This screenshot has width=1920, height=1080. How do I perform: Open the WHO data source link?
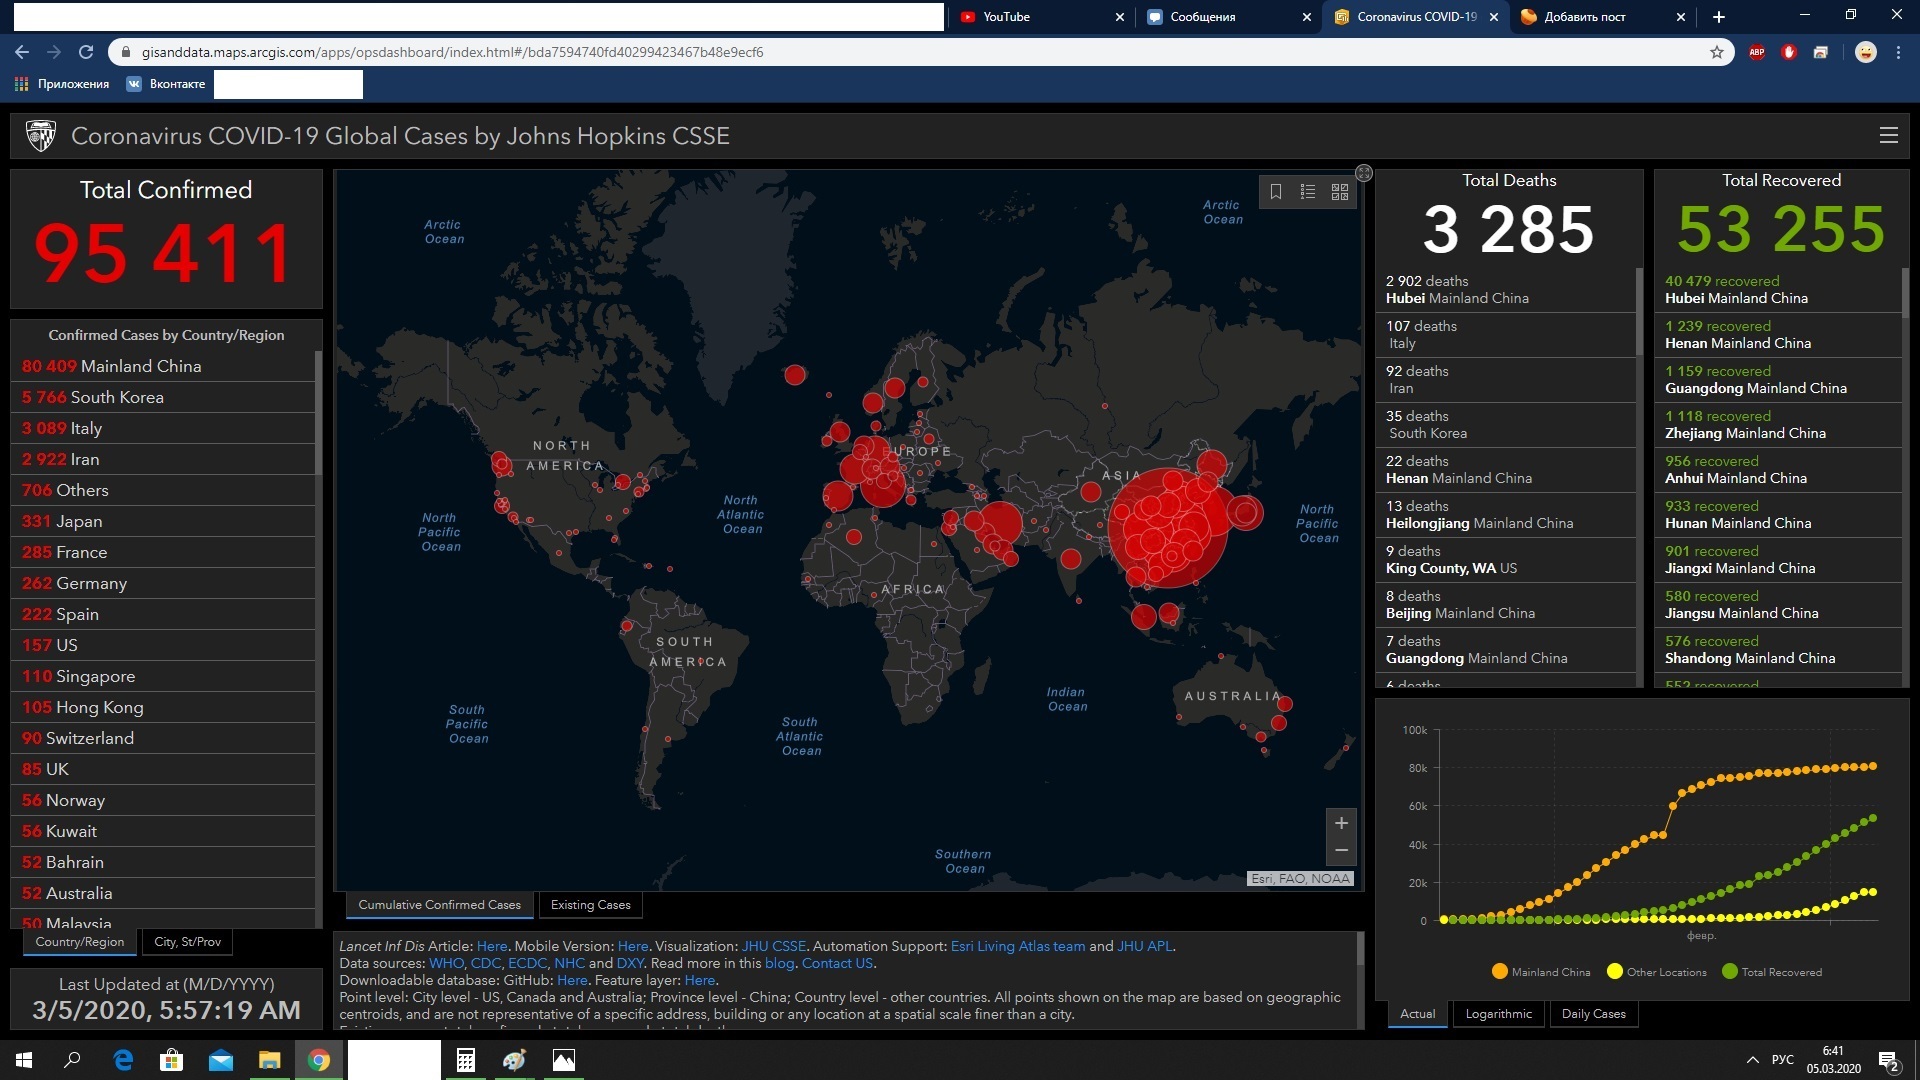click(446, 963)
